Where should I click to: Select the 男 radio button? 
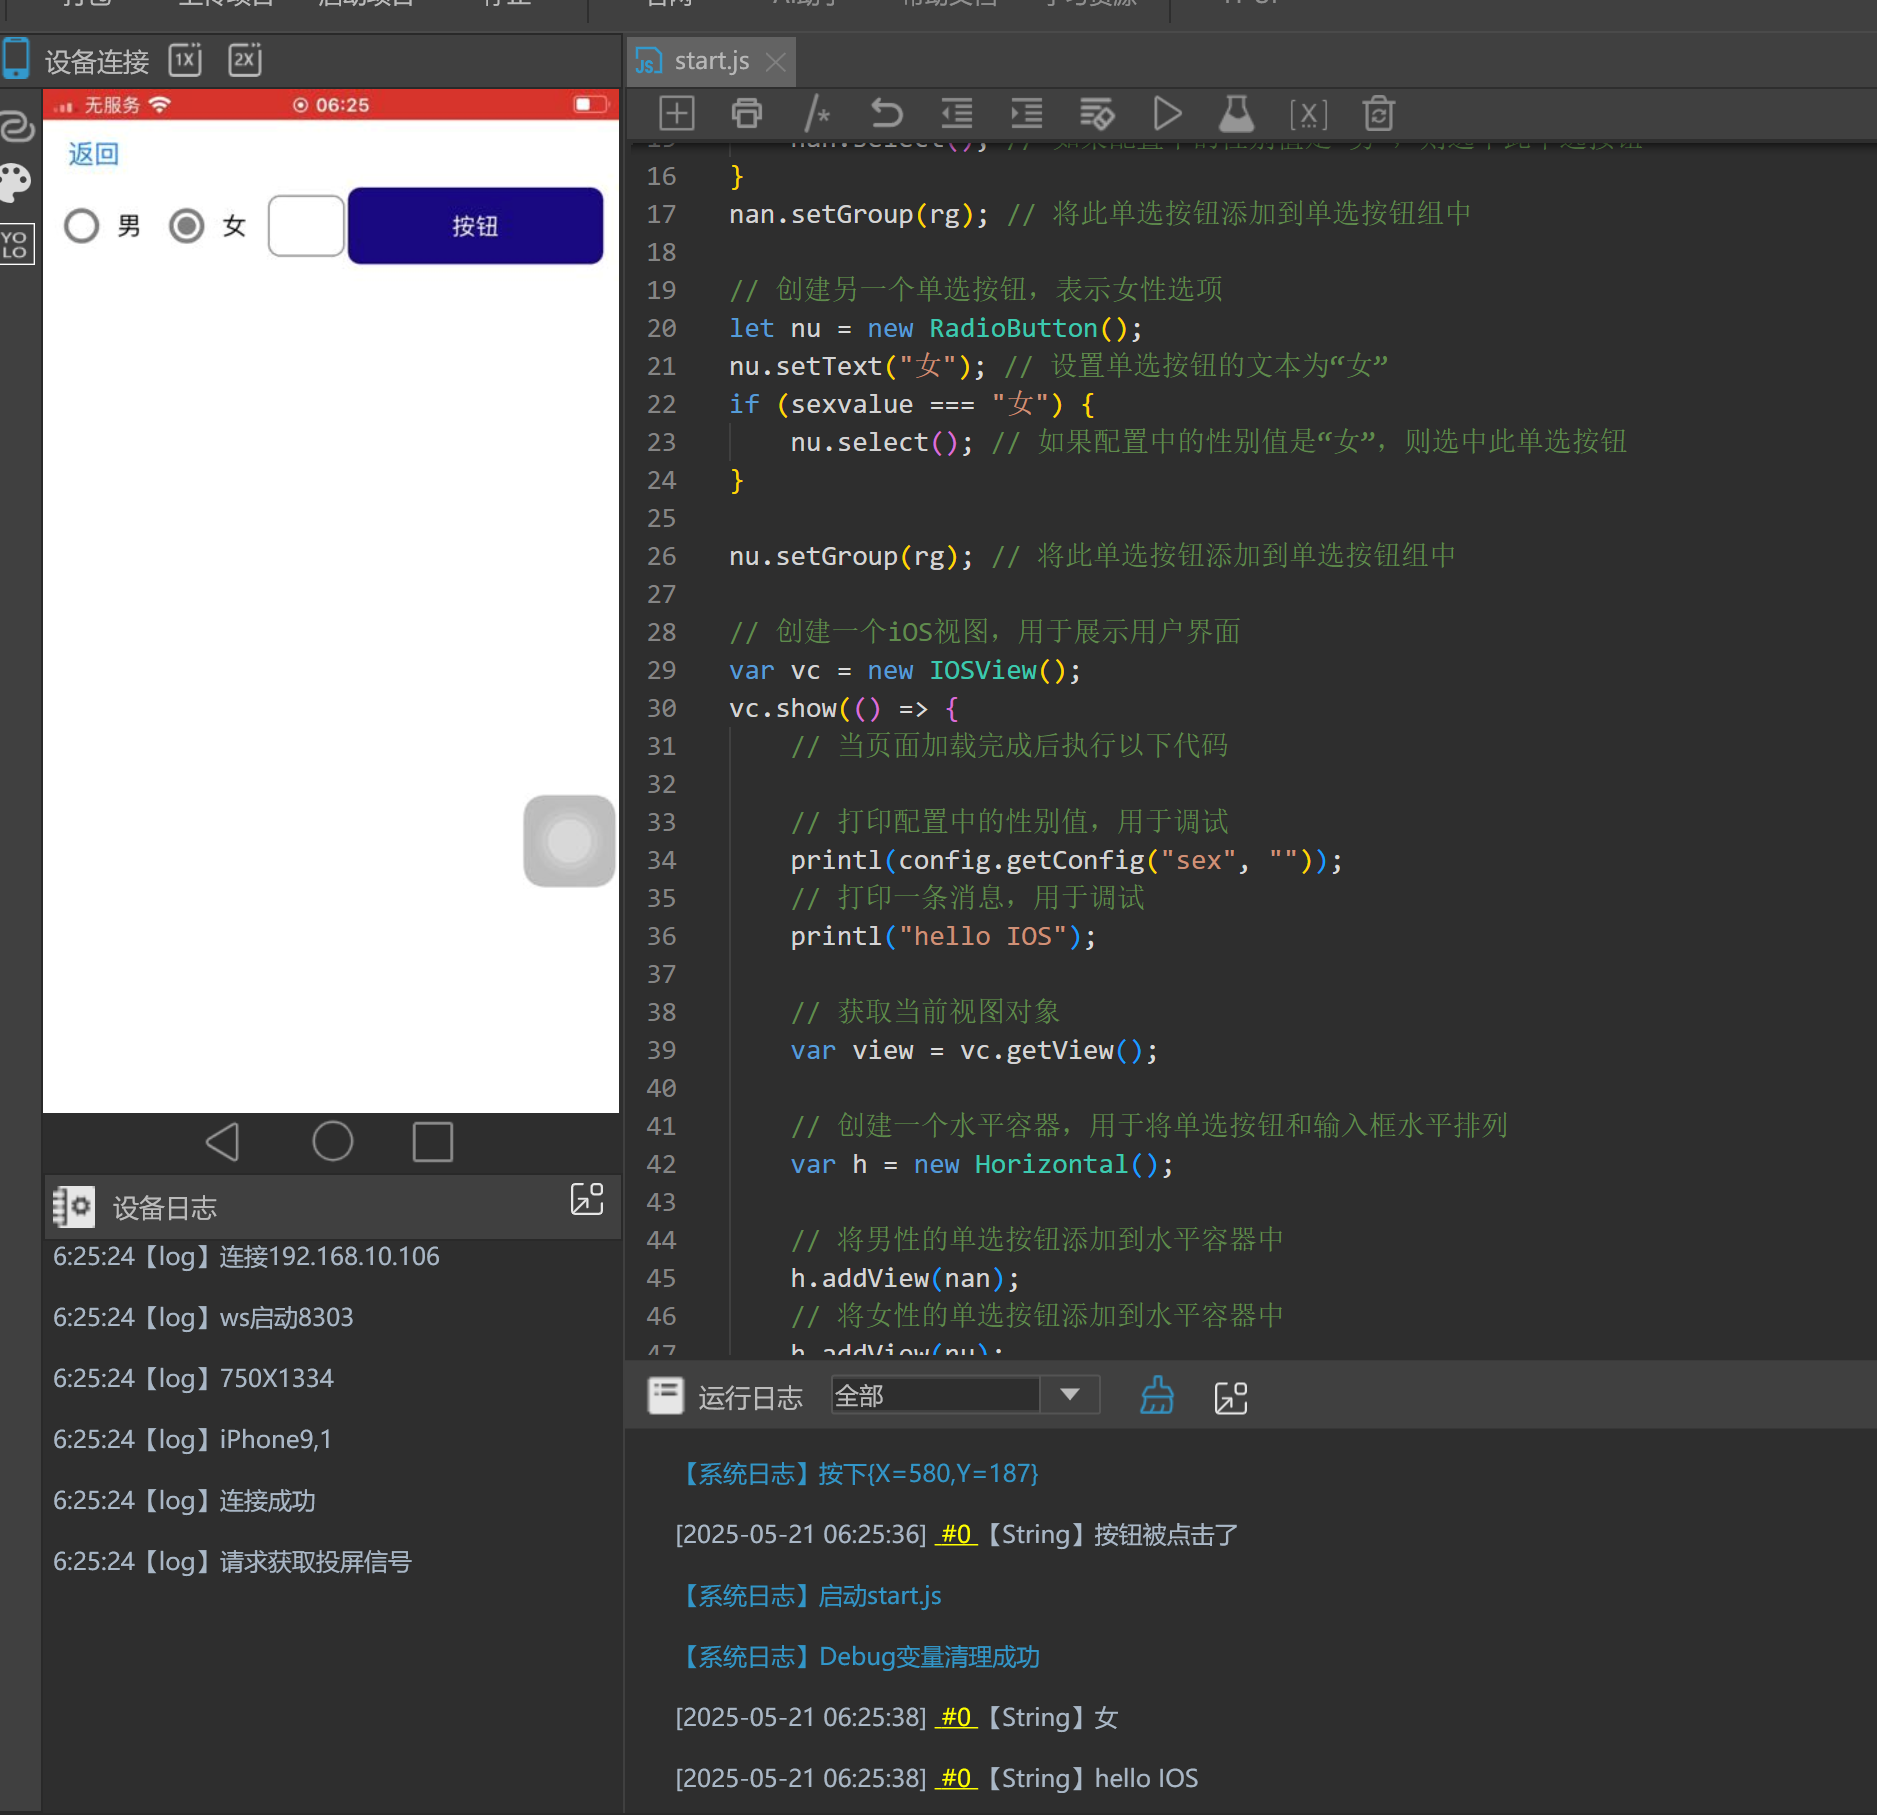[x=82, y=226]
